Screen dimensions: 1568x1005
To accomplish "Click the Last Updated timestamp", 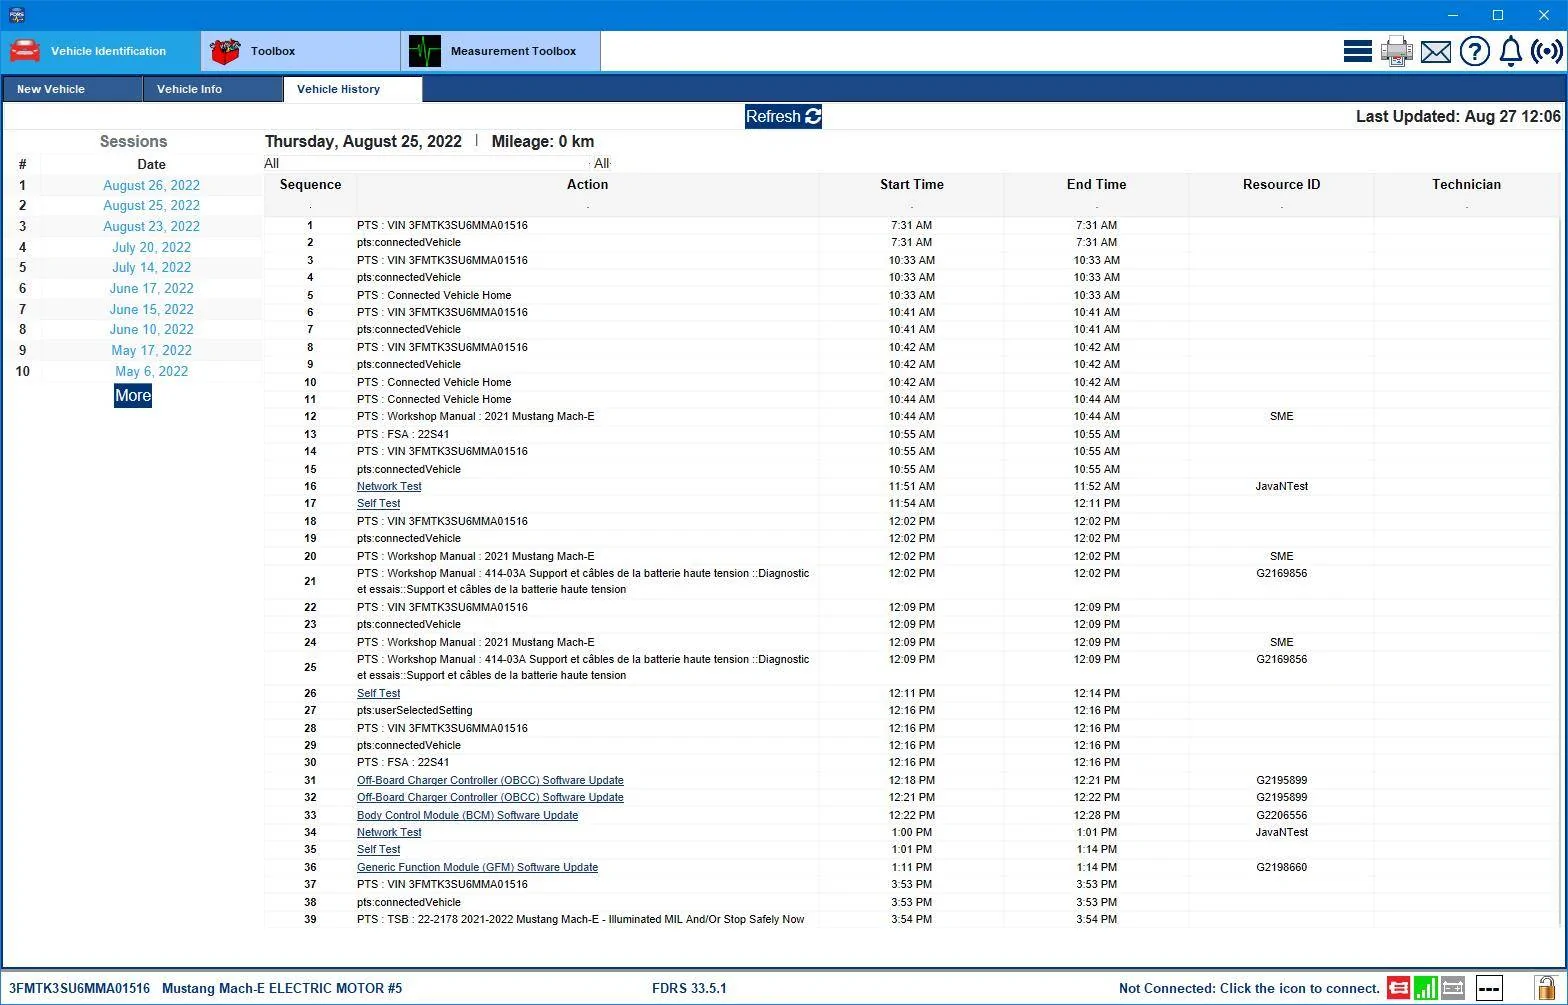I will [1458, 116].
